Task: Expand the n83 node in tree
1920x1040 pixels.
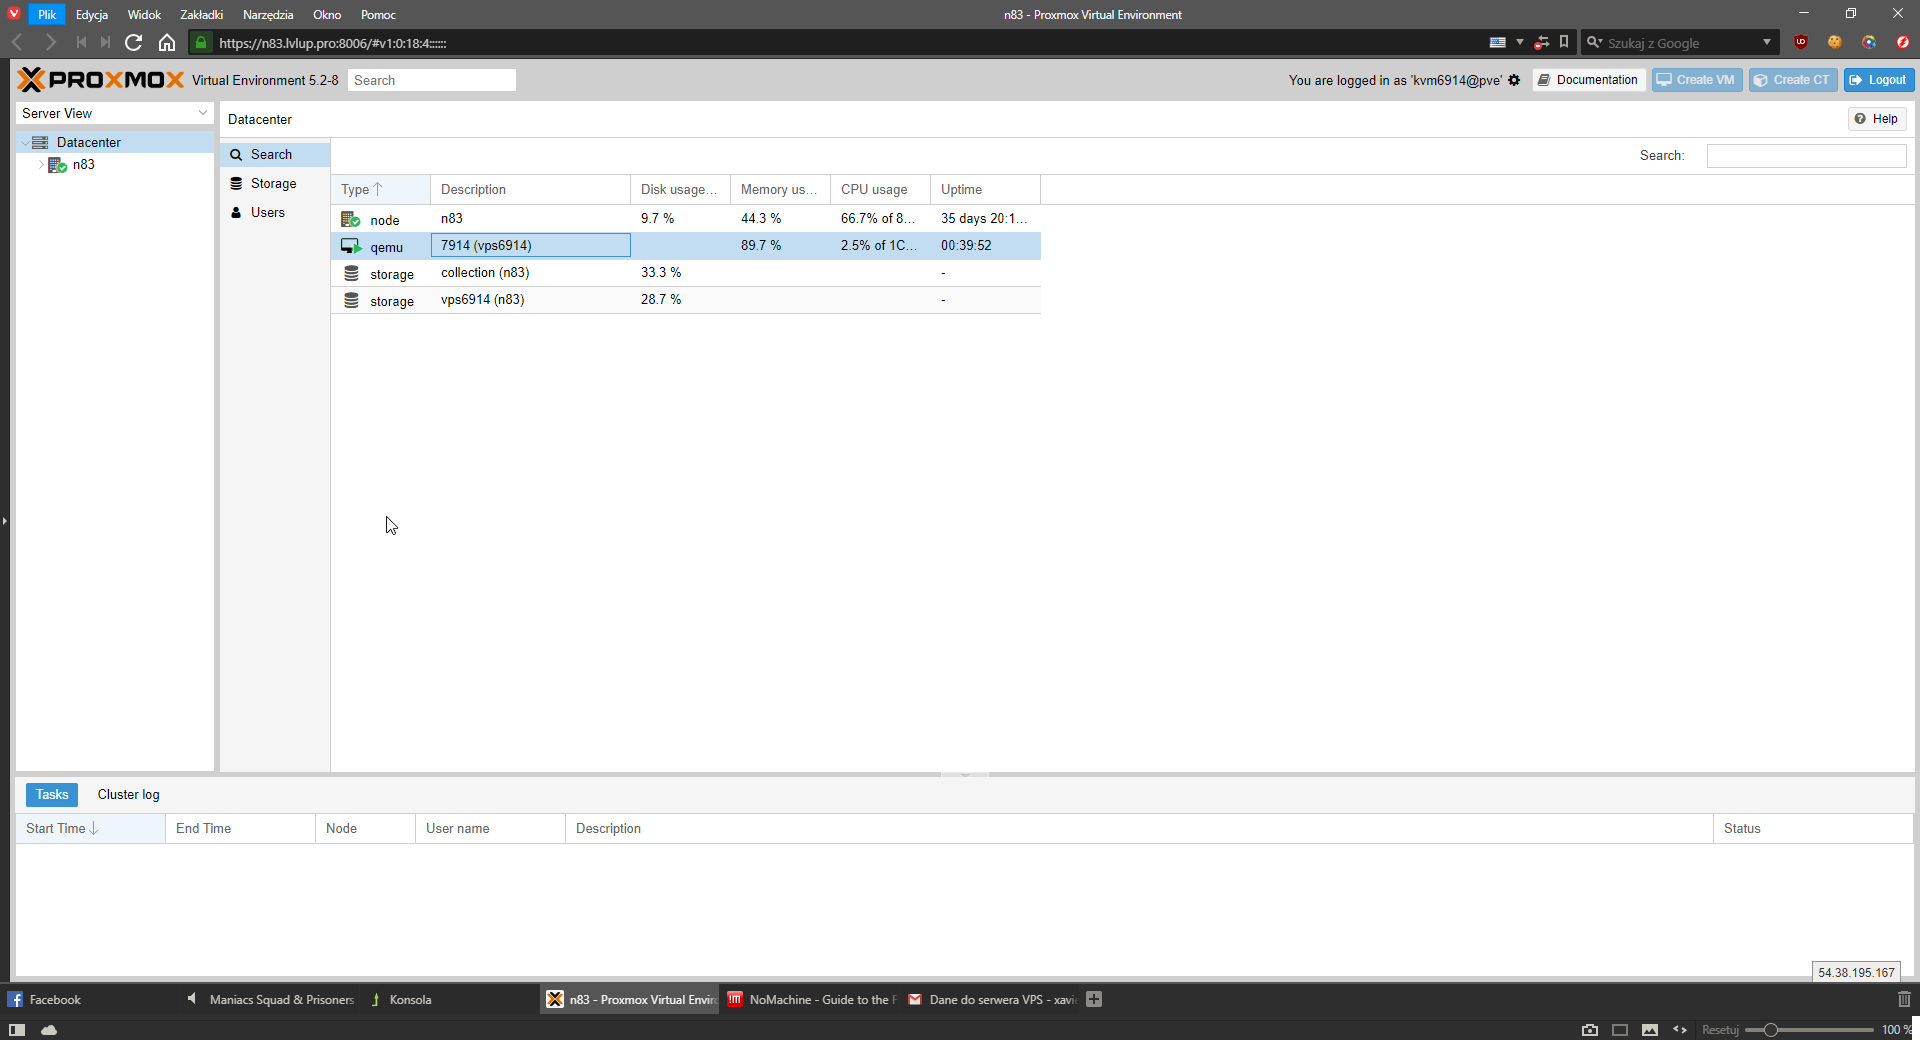Action: (41, 165)
